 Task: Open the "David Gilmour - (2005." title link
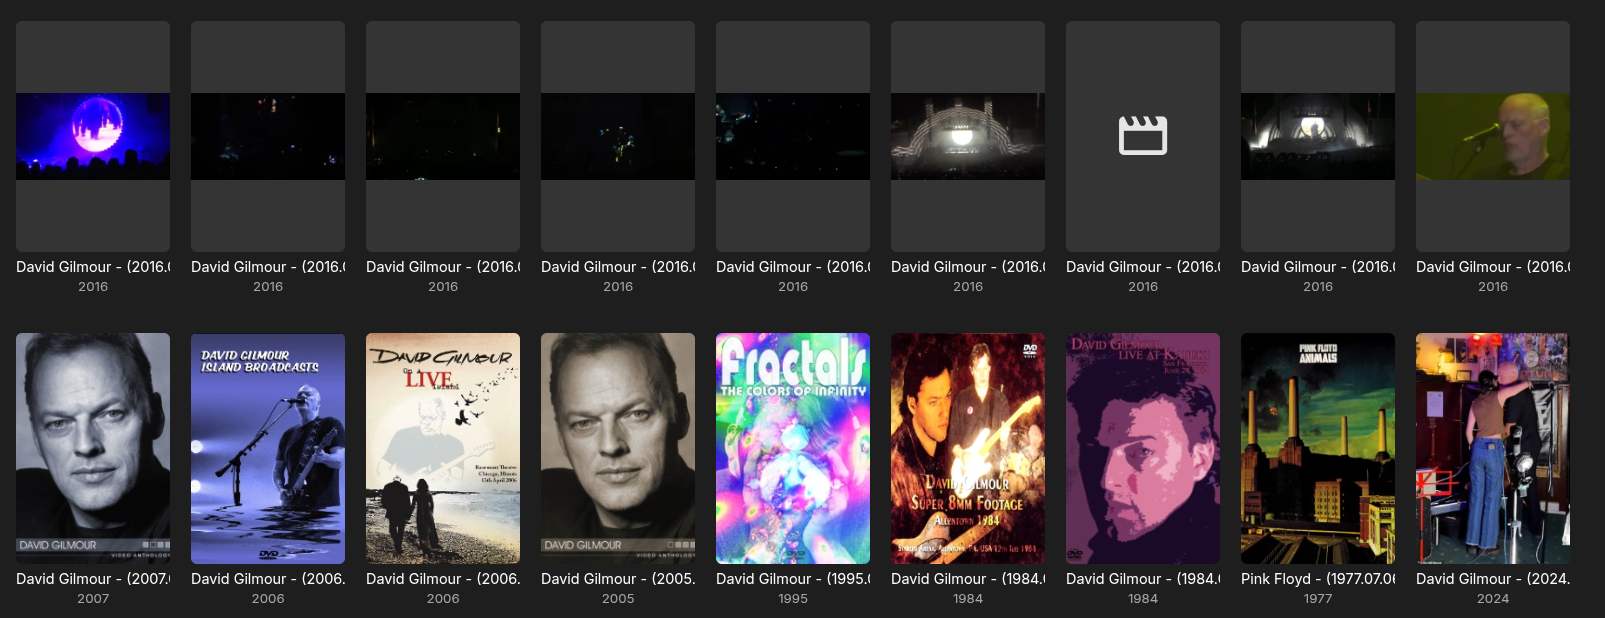click(x=618, y=579)
